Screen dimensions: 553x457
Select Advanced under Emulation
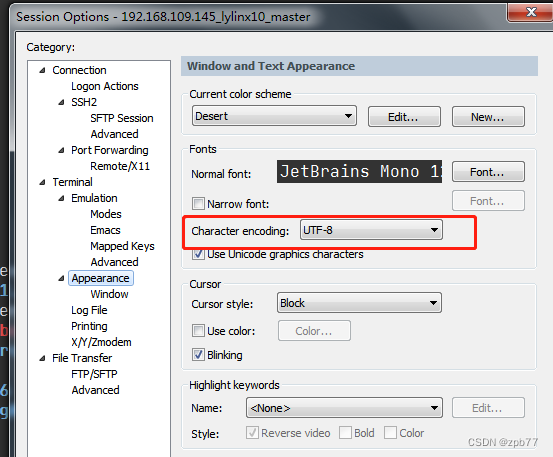tap(114, 262)
